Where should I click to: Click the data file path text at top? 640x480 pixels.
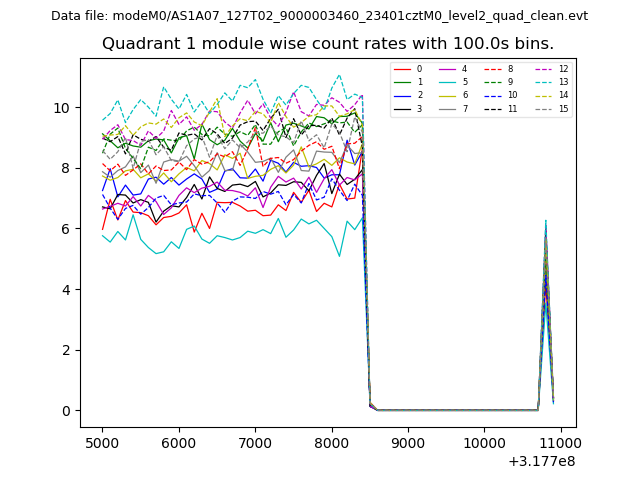pos(319,15)
